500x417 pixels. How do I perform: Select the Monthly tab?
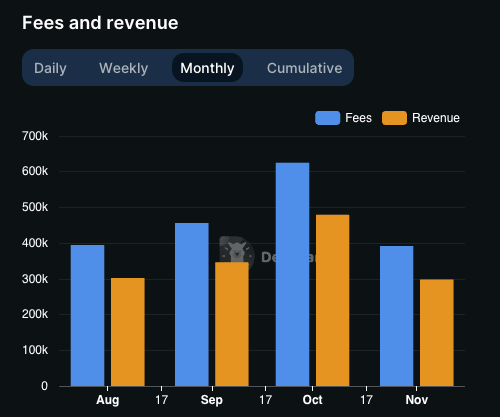coord(207,68)
